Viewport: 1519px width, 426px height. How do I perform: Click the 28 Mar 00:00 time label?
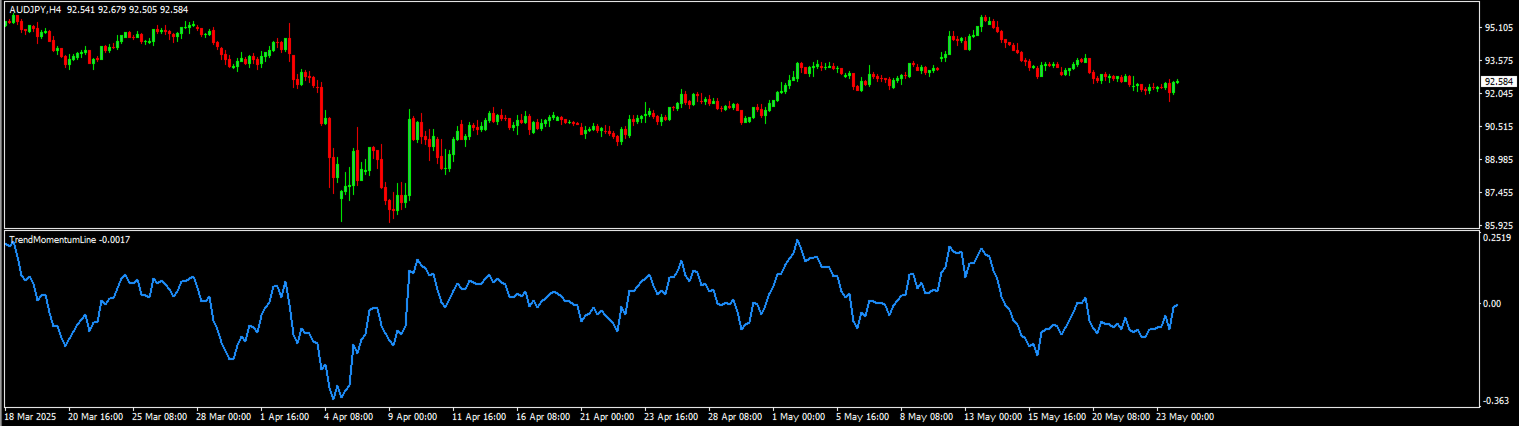[x=223, y=416]
